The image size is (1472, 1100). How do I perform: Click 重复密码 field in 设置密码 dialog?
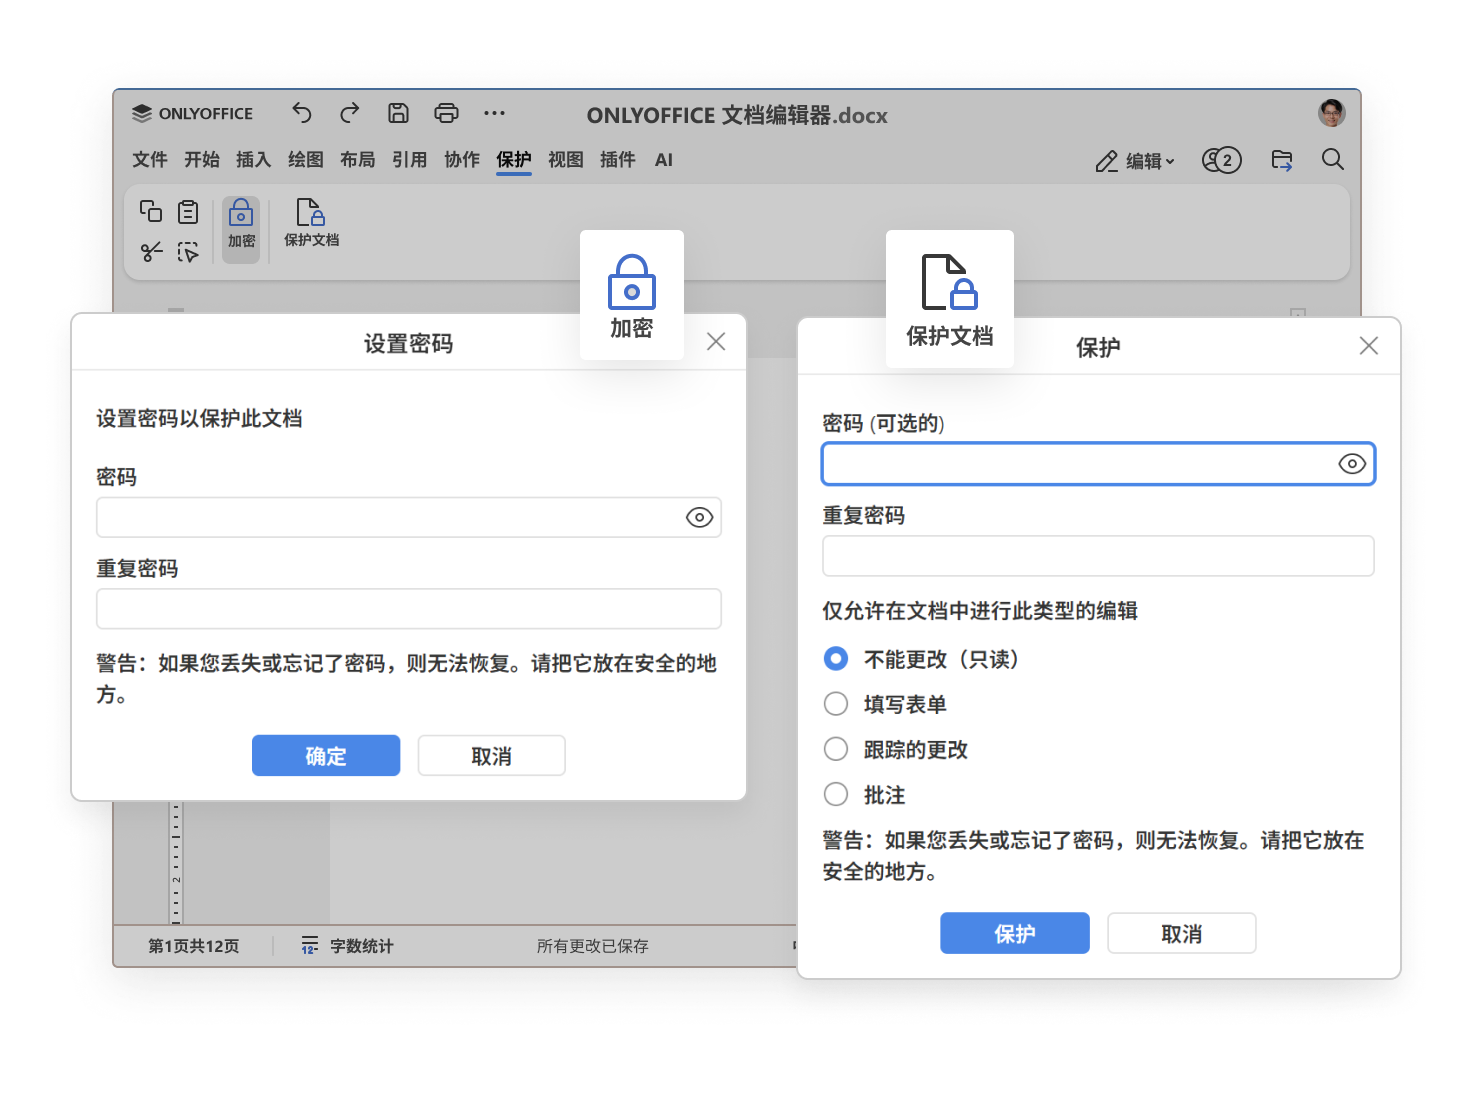click(409, 609)
